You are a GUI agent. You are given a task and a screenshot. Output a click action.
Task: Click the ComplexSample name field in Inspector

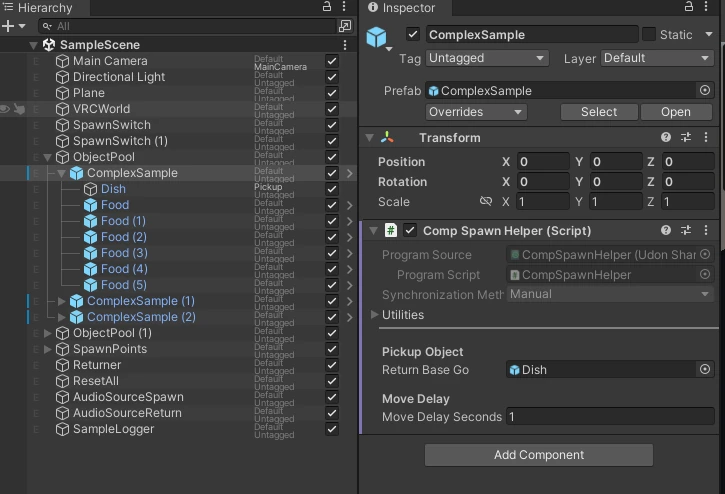click(x=532, y=35)
